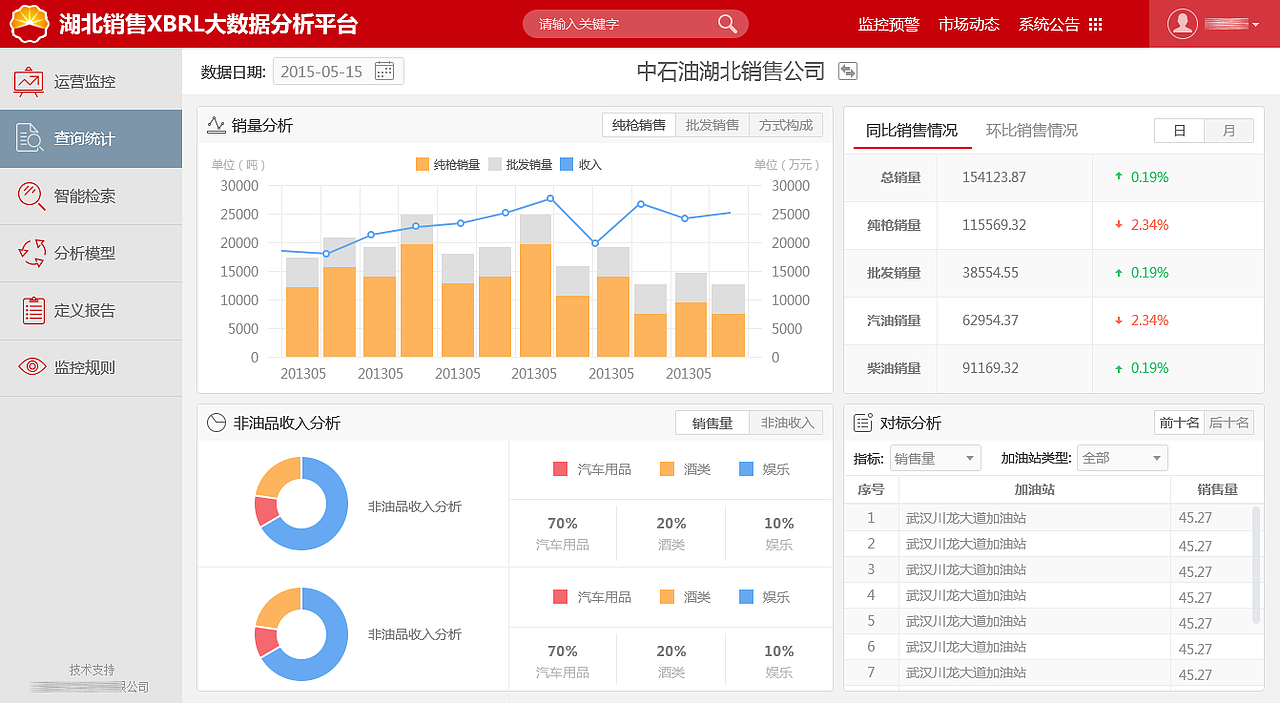Click the 加油站 column header
1280x703 pixels.
(x=1035, y=489)
